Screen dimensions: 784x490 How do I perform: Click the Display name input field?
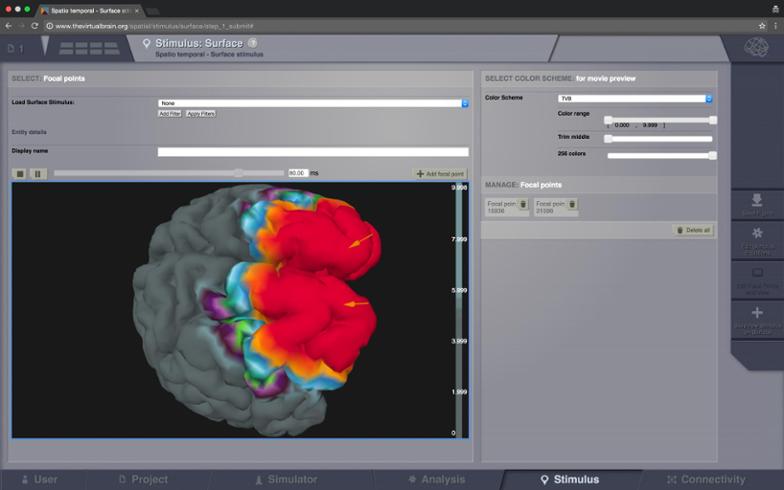click(x=313, y=152)
